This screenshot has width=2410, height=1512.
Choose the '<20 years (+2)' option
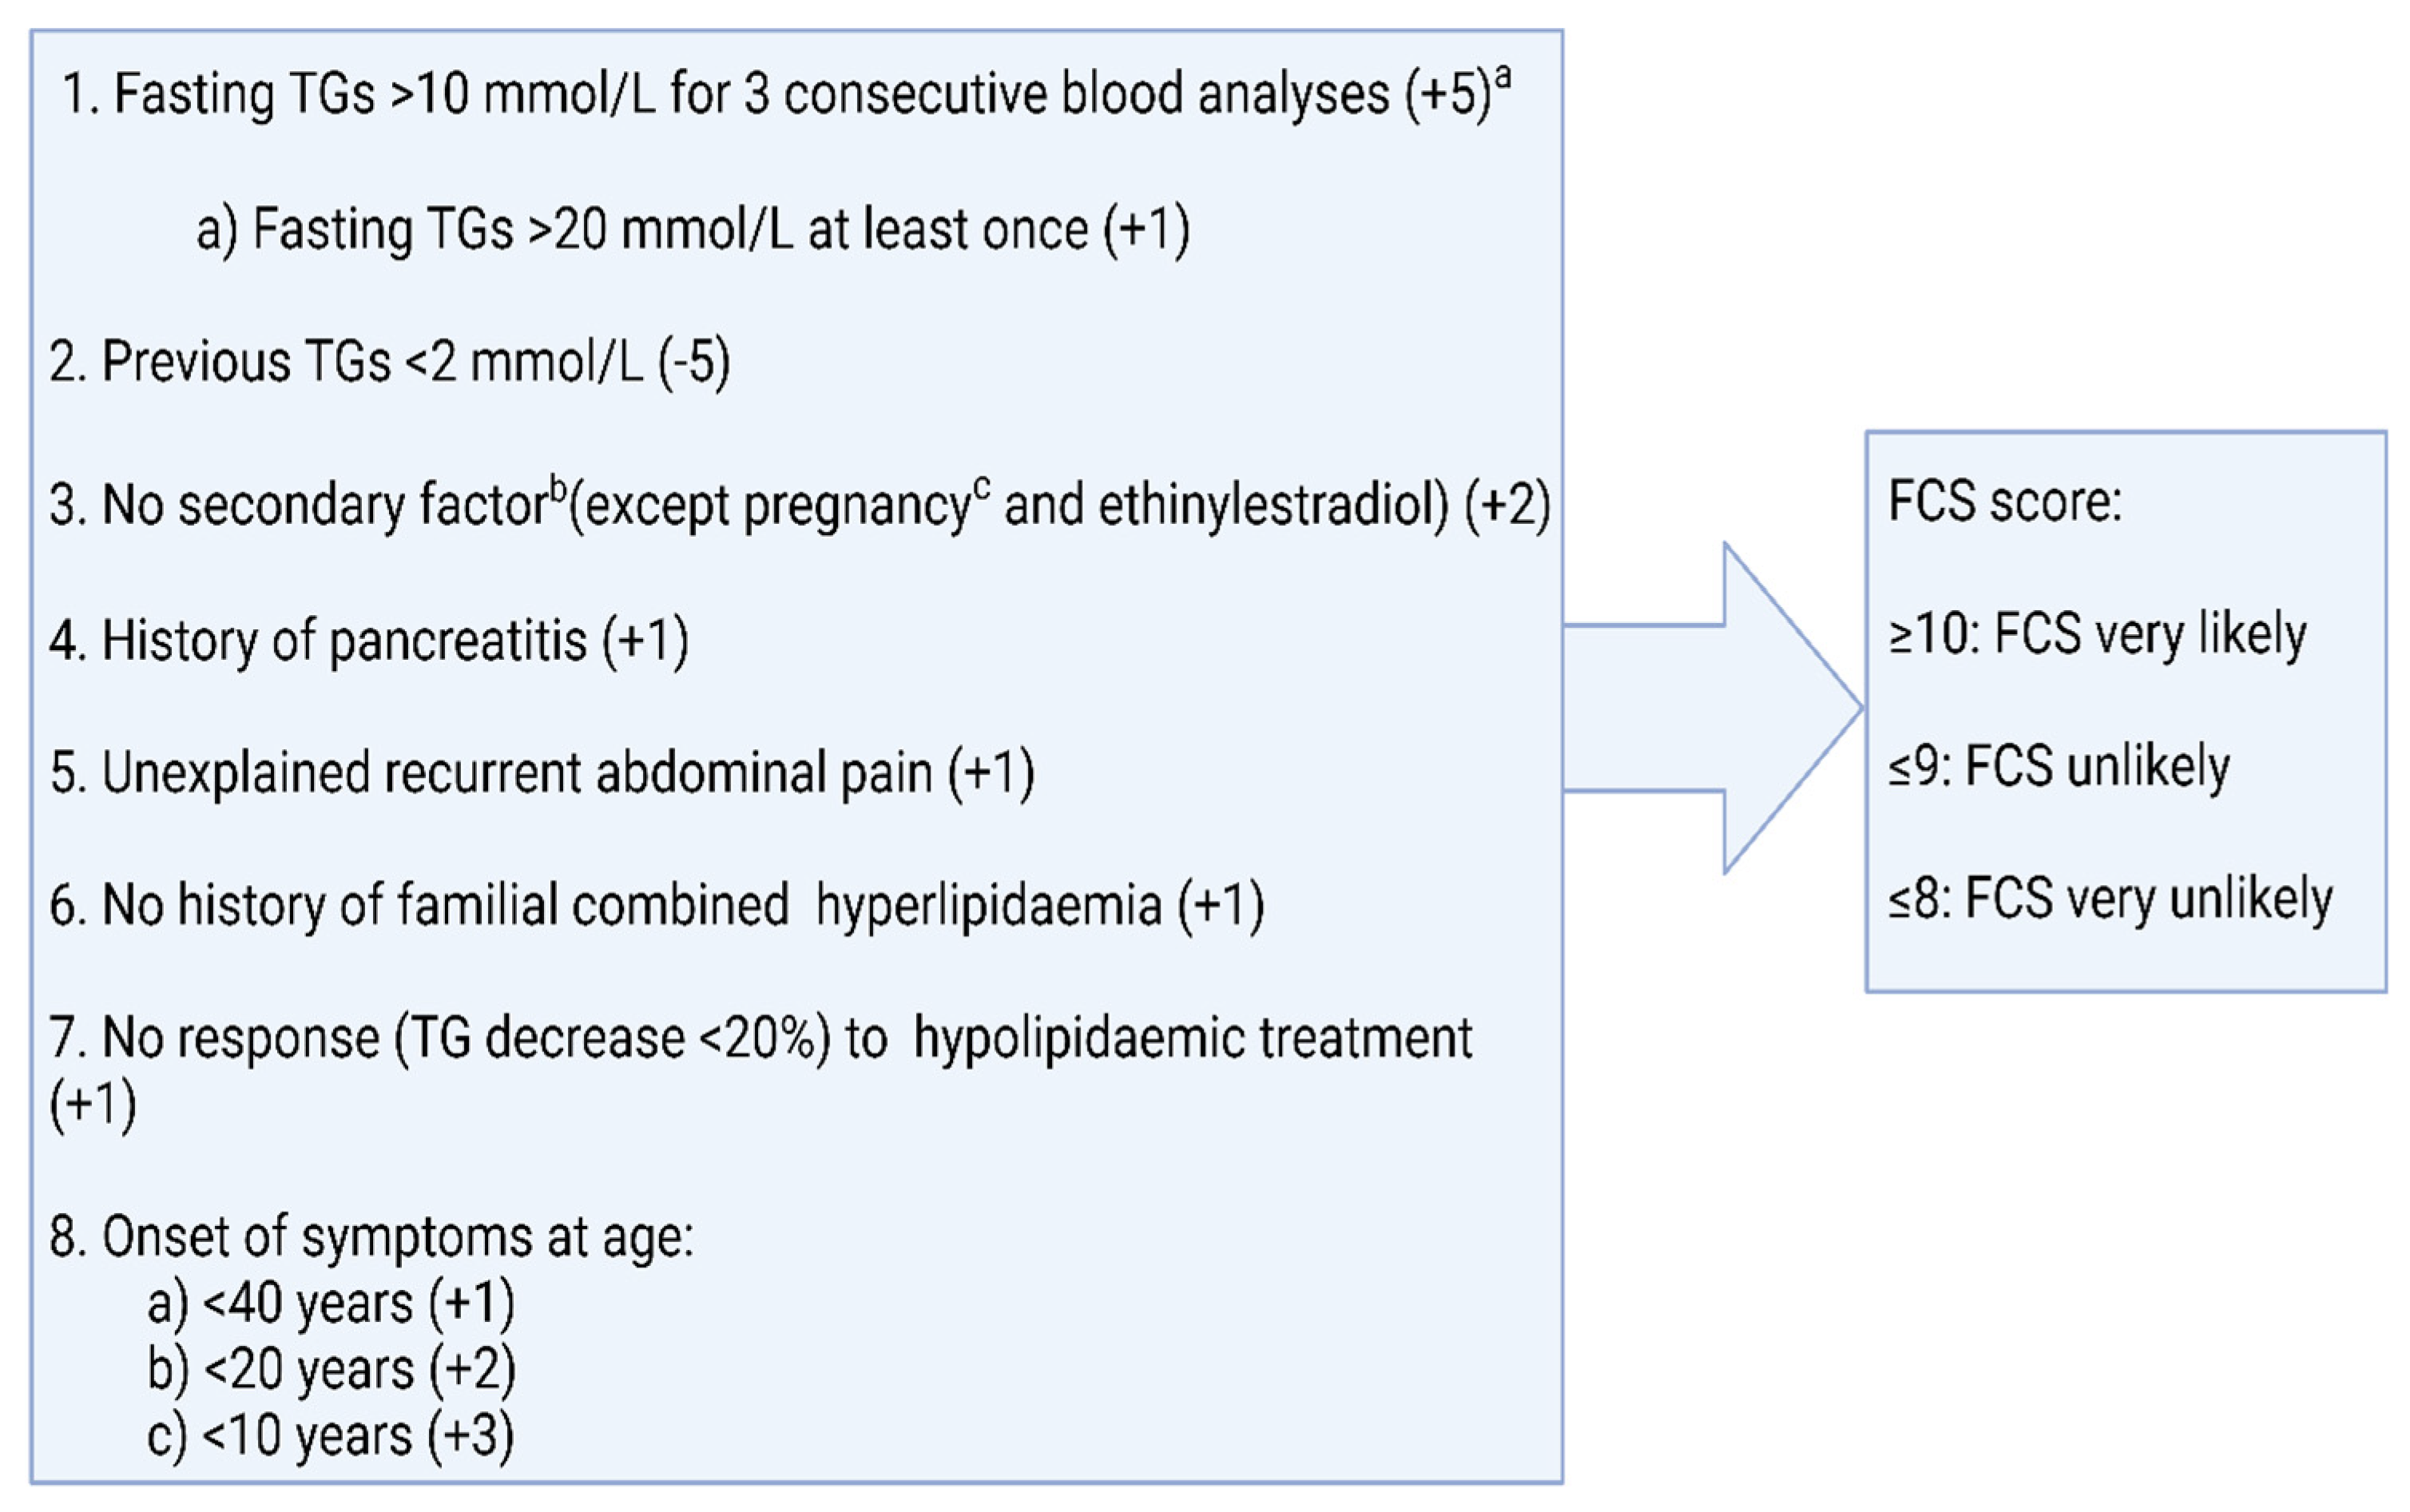coord(331,1370)
